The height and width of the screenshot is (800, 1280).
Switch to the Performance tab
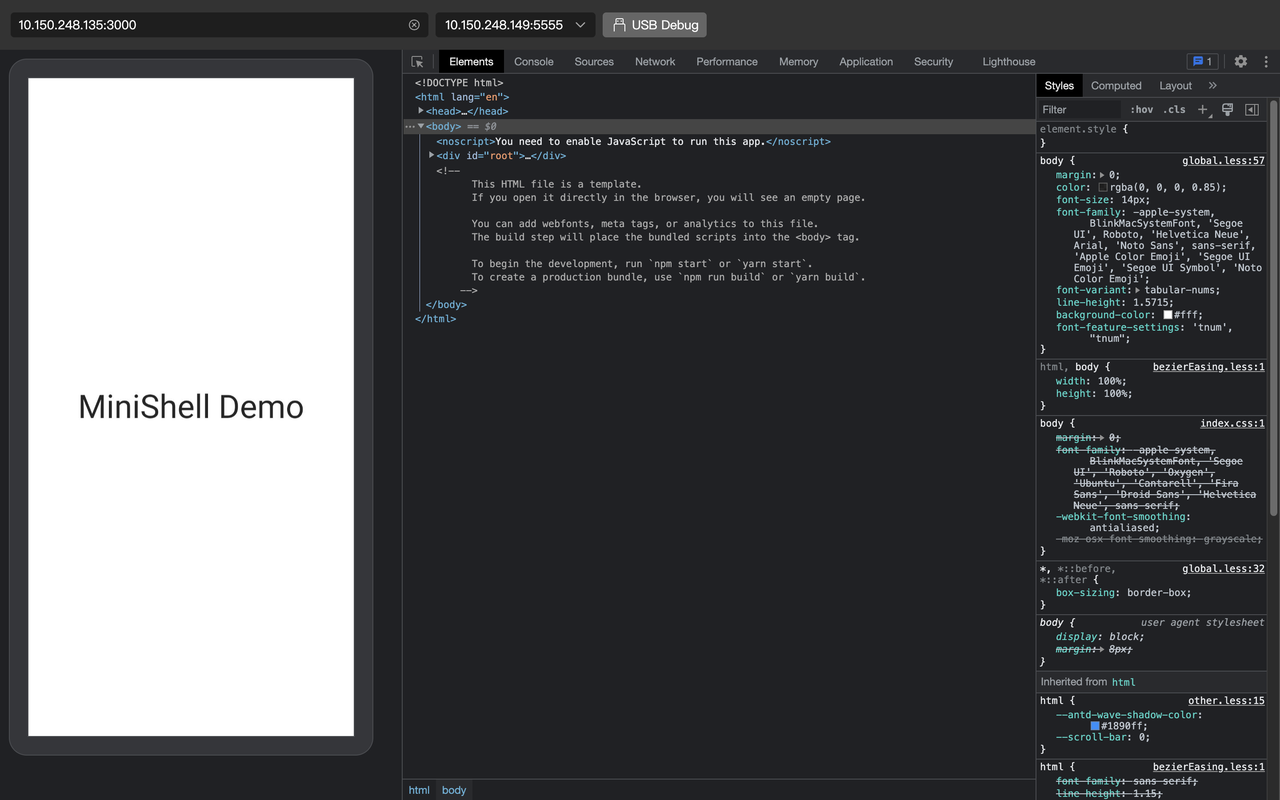(727, 61)
